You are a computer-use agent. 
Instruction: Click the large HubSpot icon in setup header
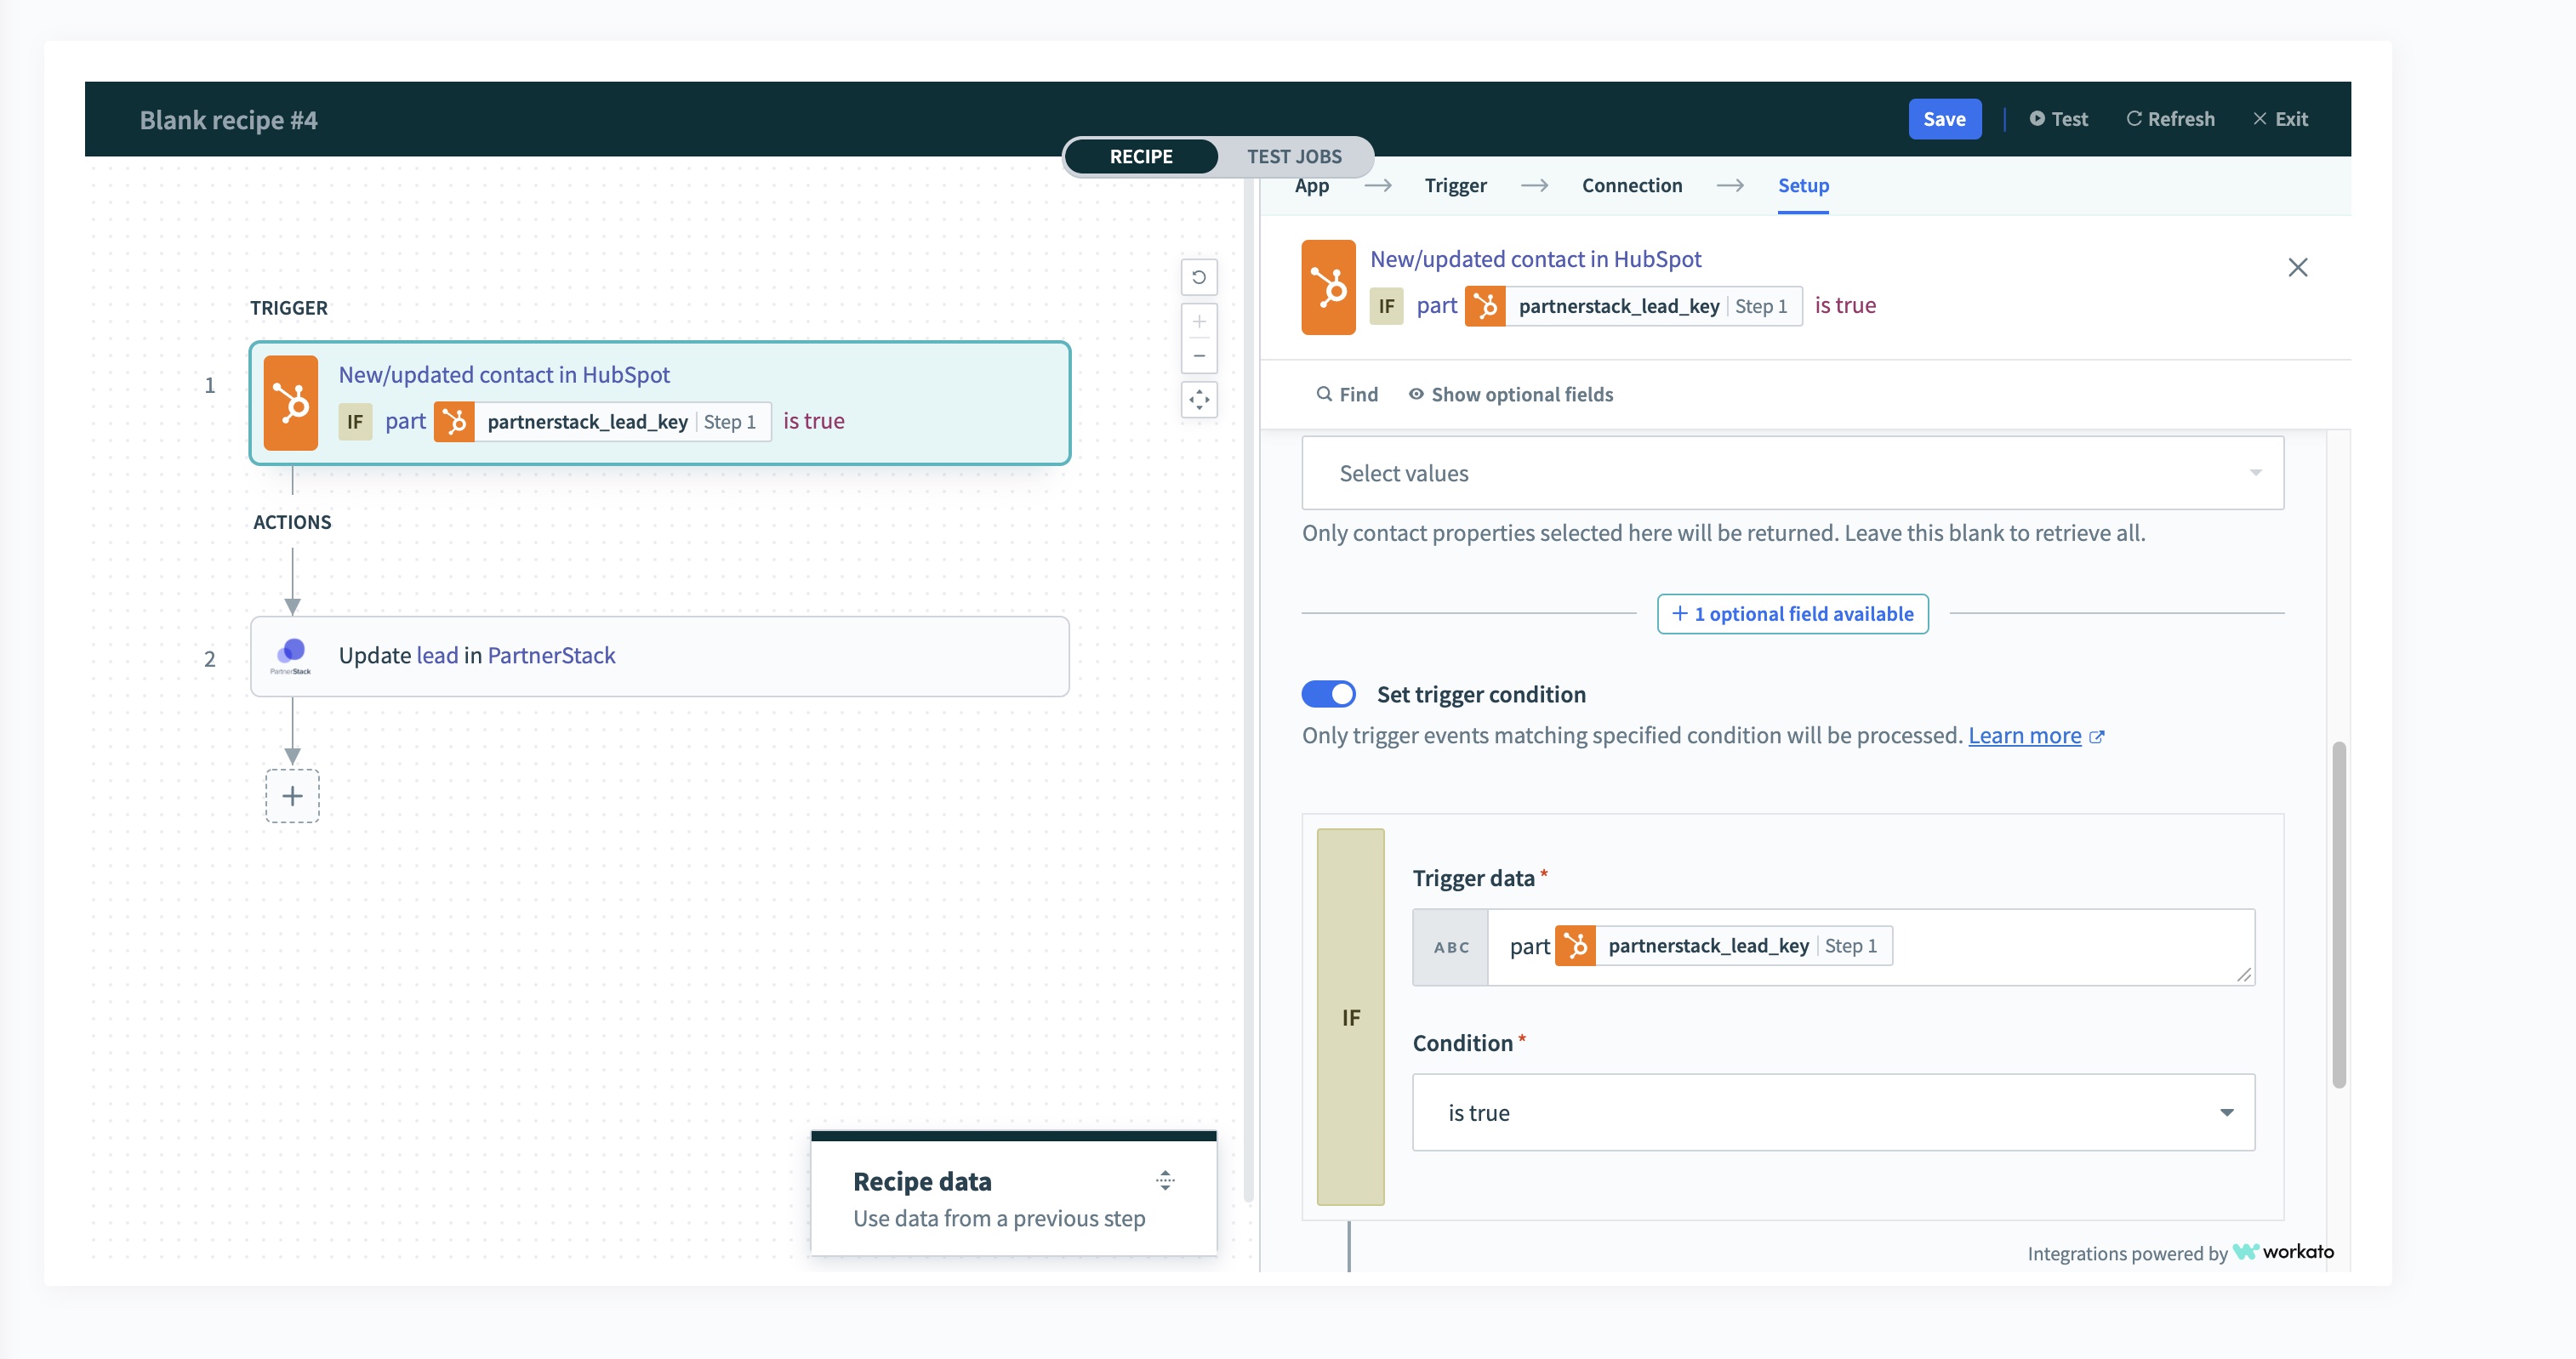tap(1328, 287)
